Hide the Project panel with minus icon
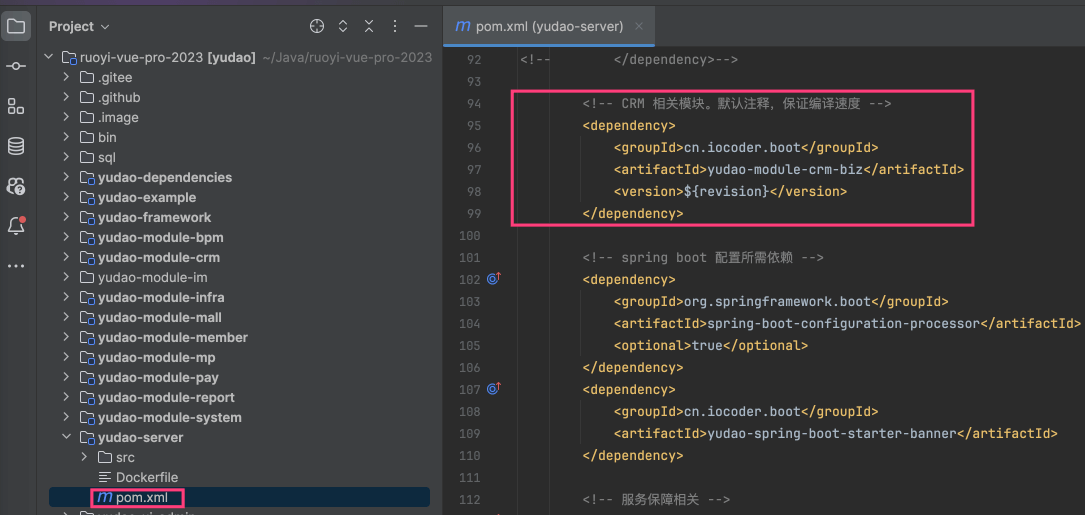This screenshot has width=1085, height=515. click(421, 26)
